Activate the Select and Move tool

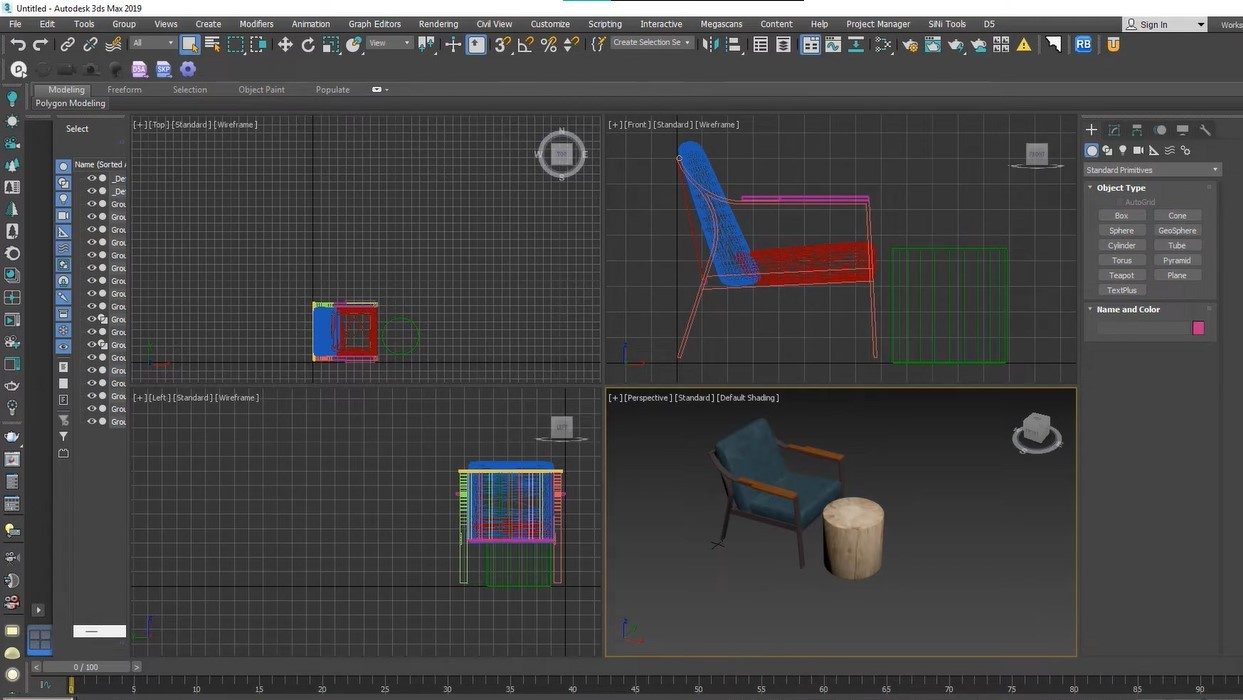(285, 44)
